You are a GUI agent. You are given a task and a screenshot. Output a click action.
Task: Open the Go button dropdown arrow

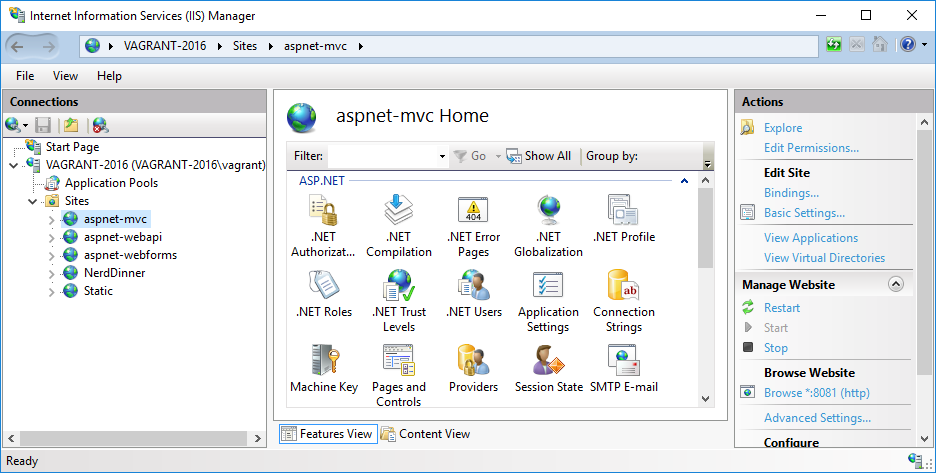pyautogui.click(x=498, y=156)
